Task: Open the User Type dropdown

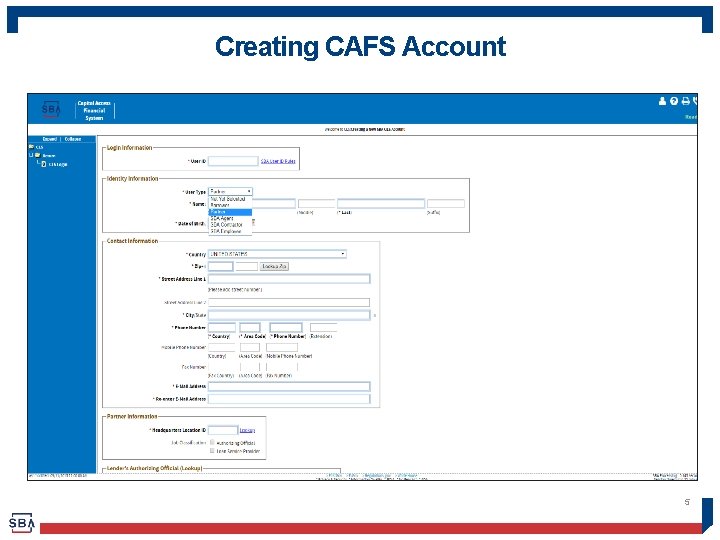Action: tap(230, 191)
